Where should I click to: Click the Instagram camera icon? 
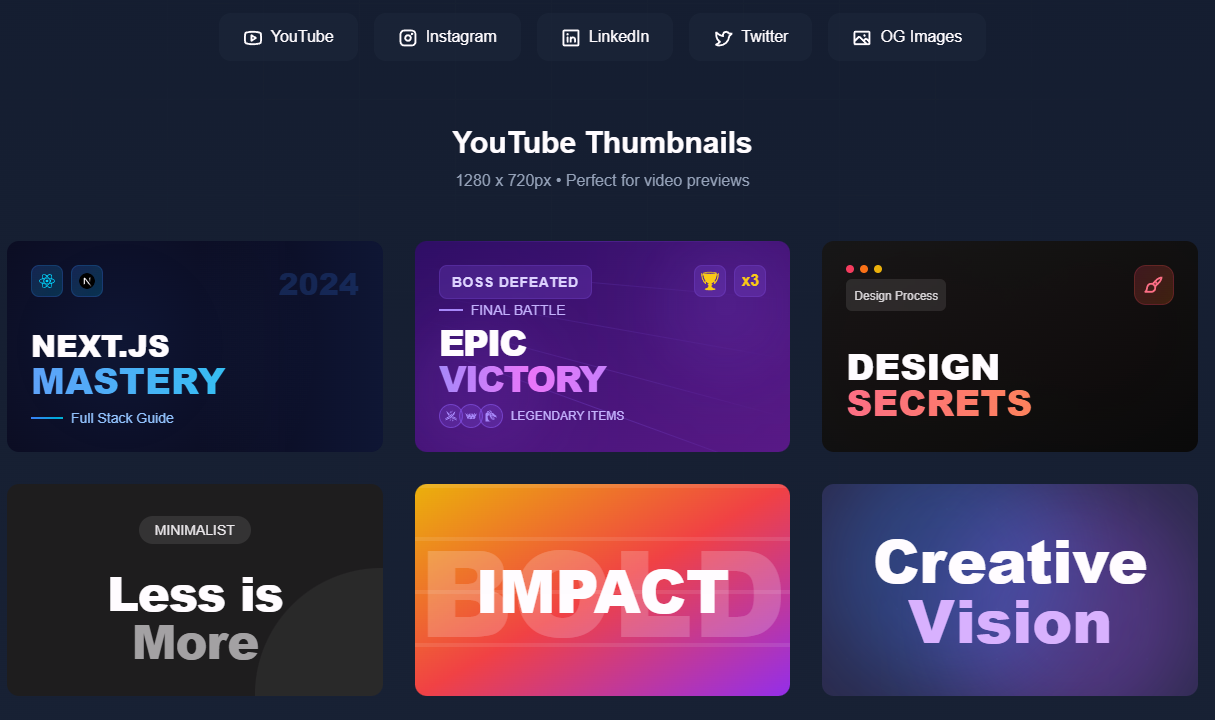pos(408,38)
